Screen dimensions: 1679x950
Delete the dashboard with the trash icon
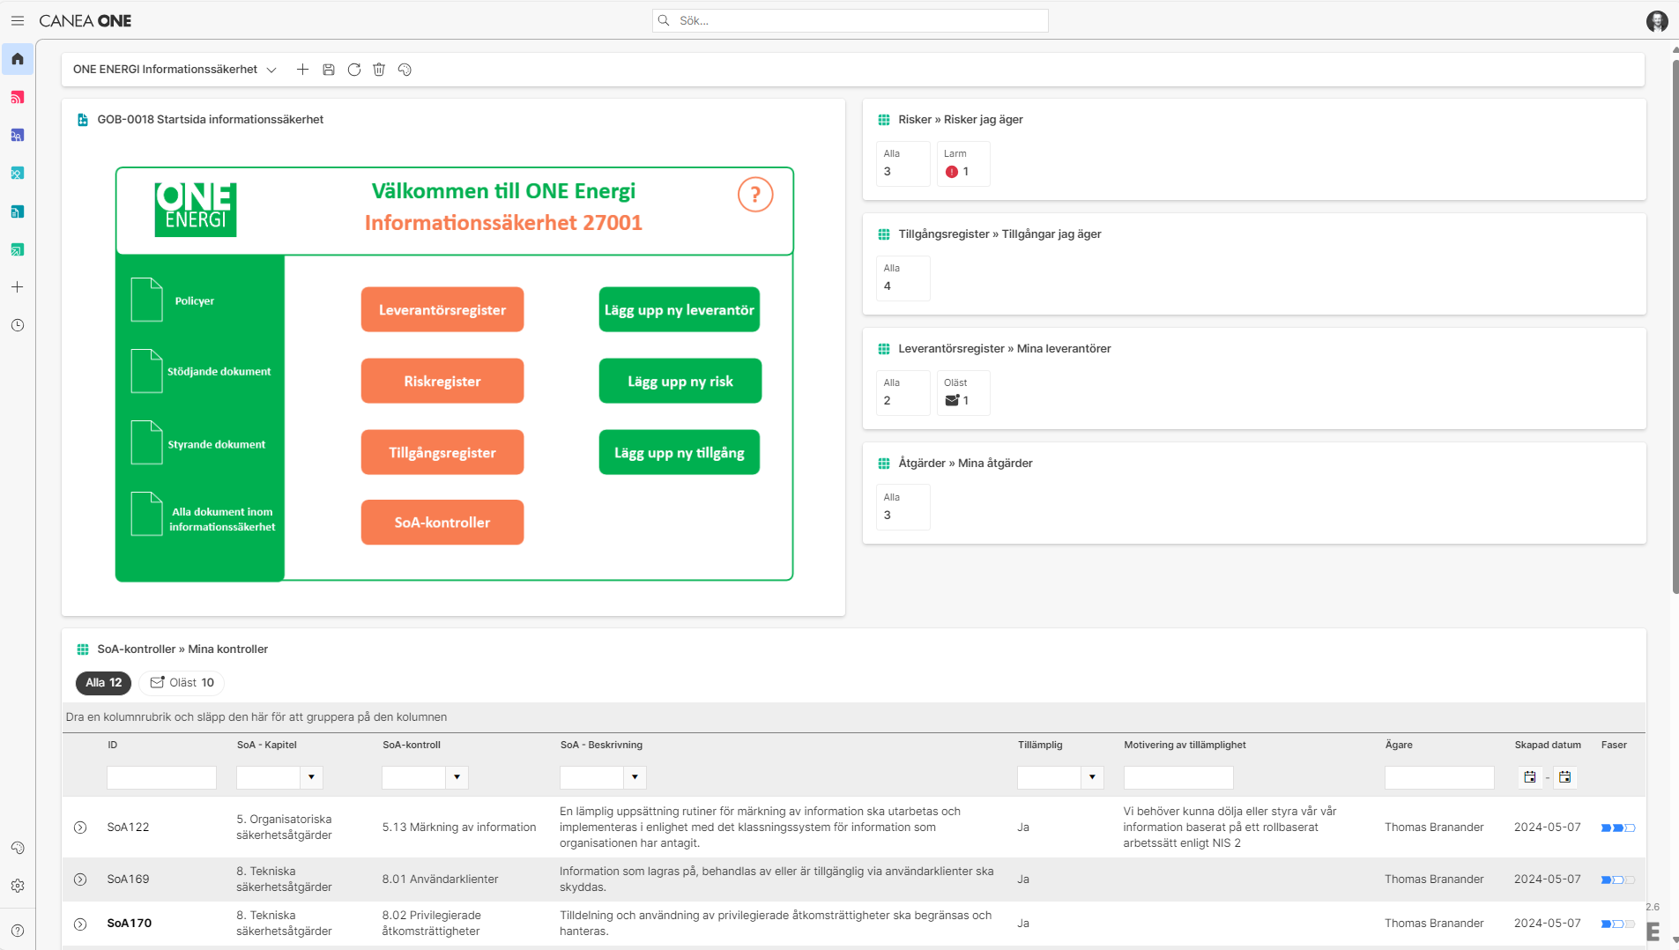[x=379, y=70]
